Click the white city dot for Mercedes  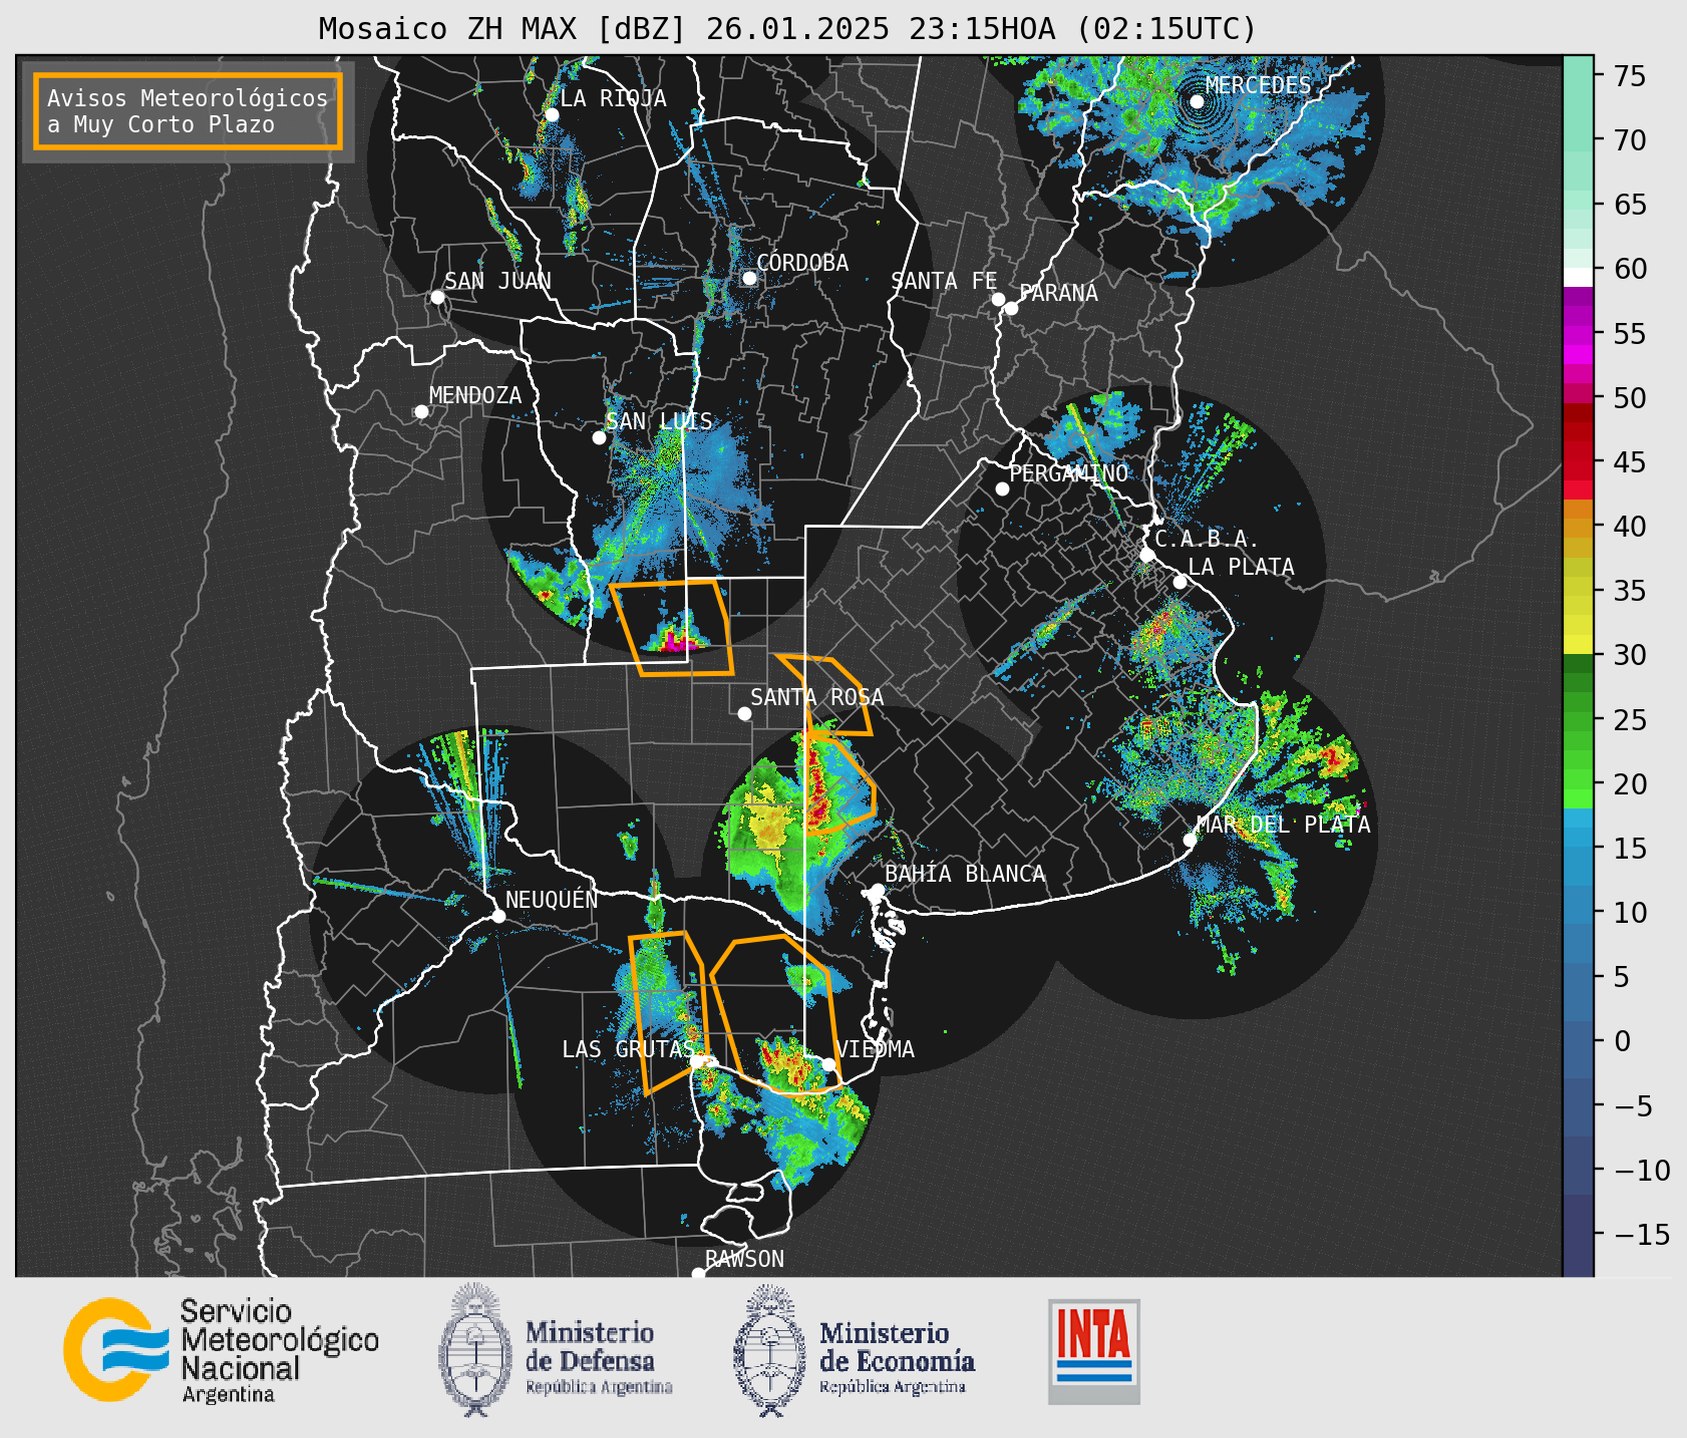click(x=1197, y=101)
